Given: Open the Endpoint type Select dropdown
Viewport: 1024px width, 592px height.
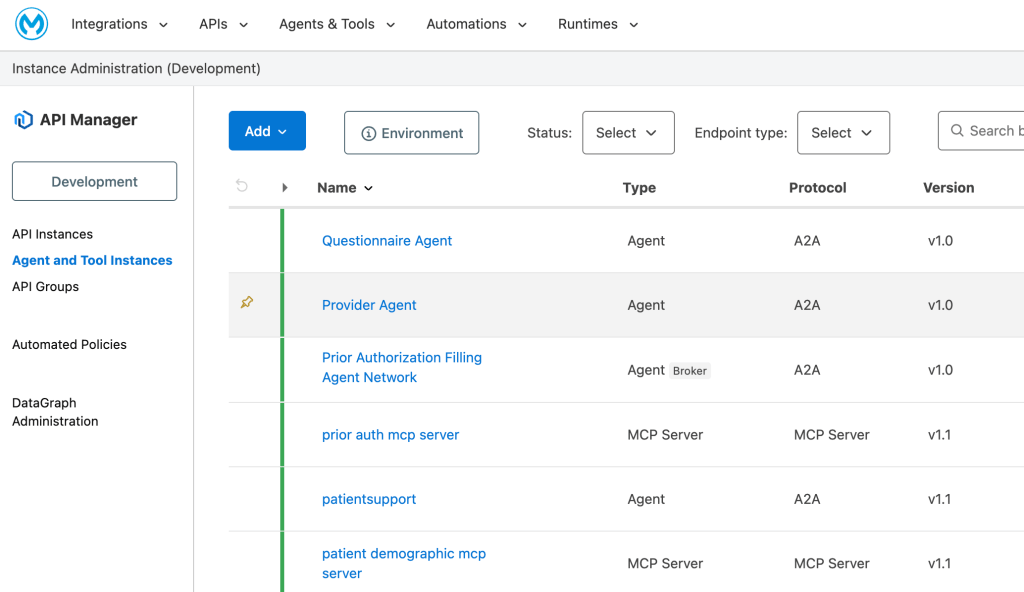Looking at the screenshot, I should point(842,133).
